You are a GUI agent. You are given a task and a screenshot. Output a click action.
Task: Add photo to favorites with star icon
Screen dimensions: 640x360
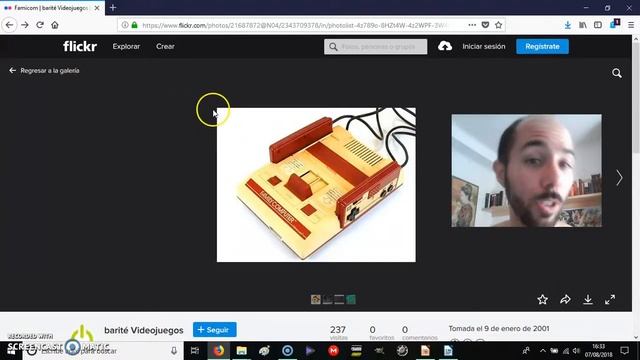pos(542,300)
